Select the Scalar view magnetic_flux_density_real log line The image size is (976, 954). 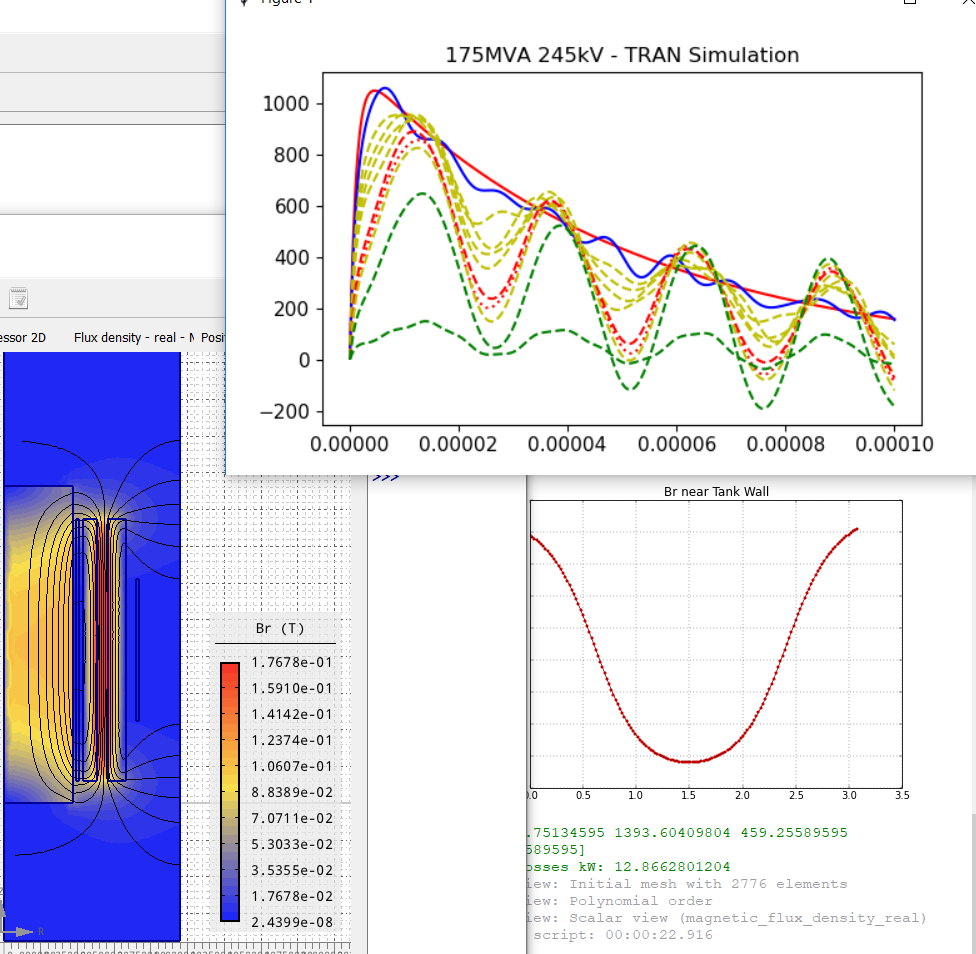(726, 918)
